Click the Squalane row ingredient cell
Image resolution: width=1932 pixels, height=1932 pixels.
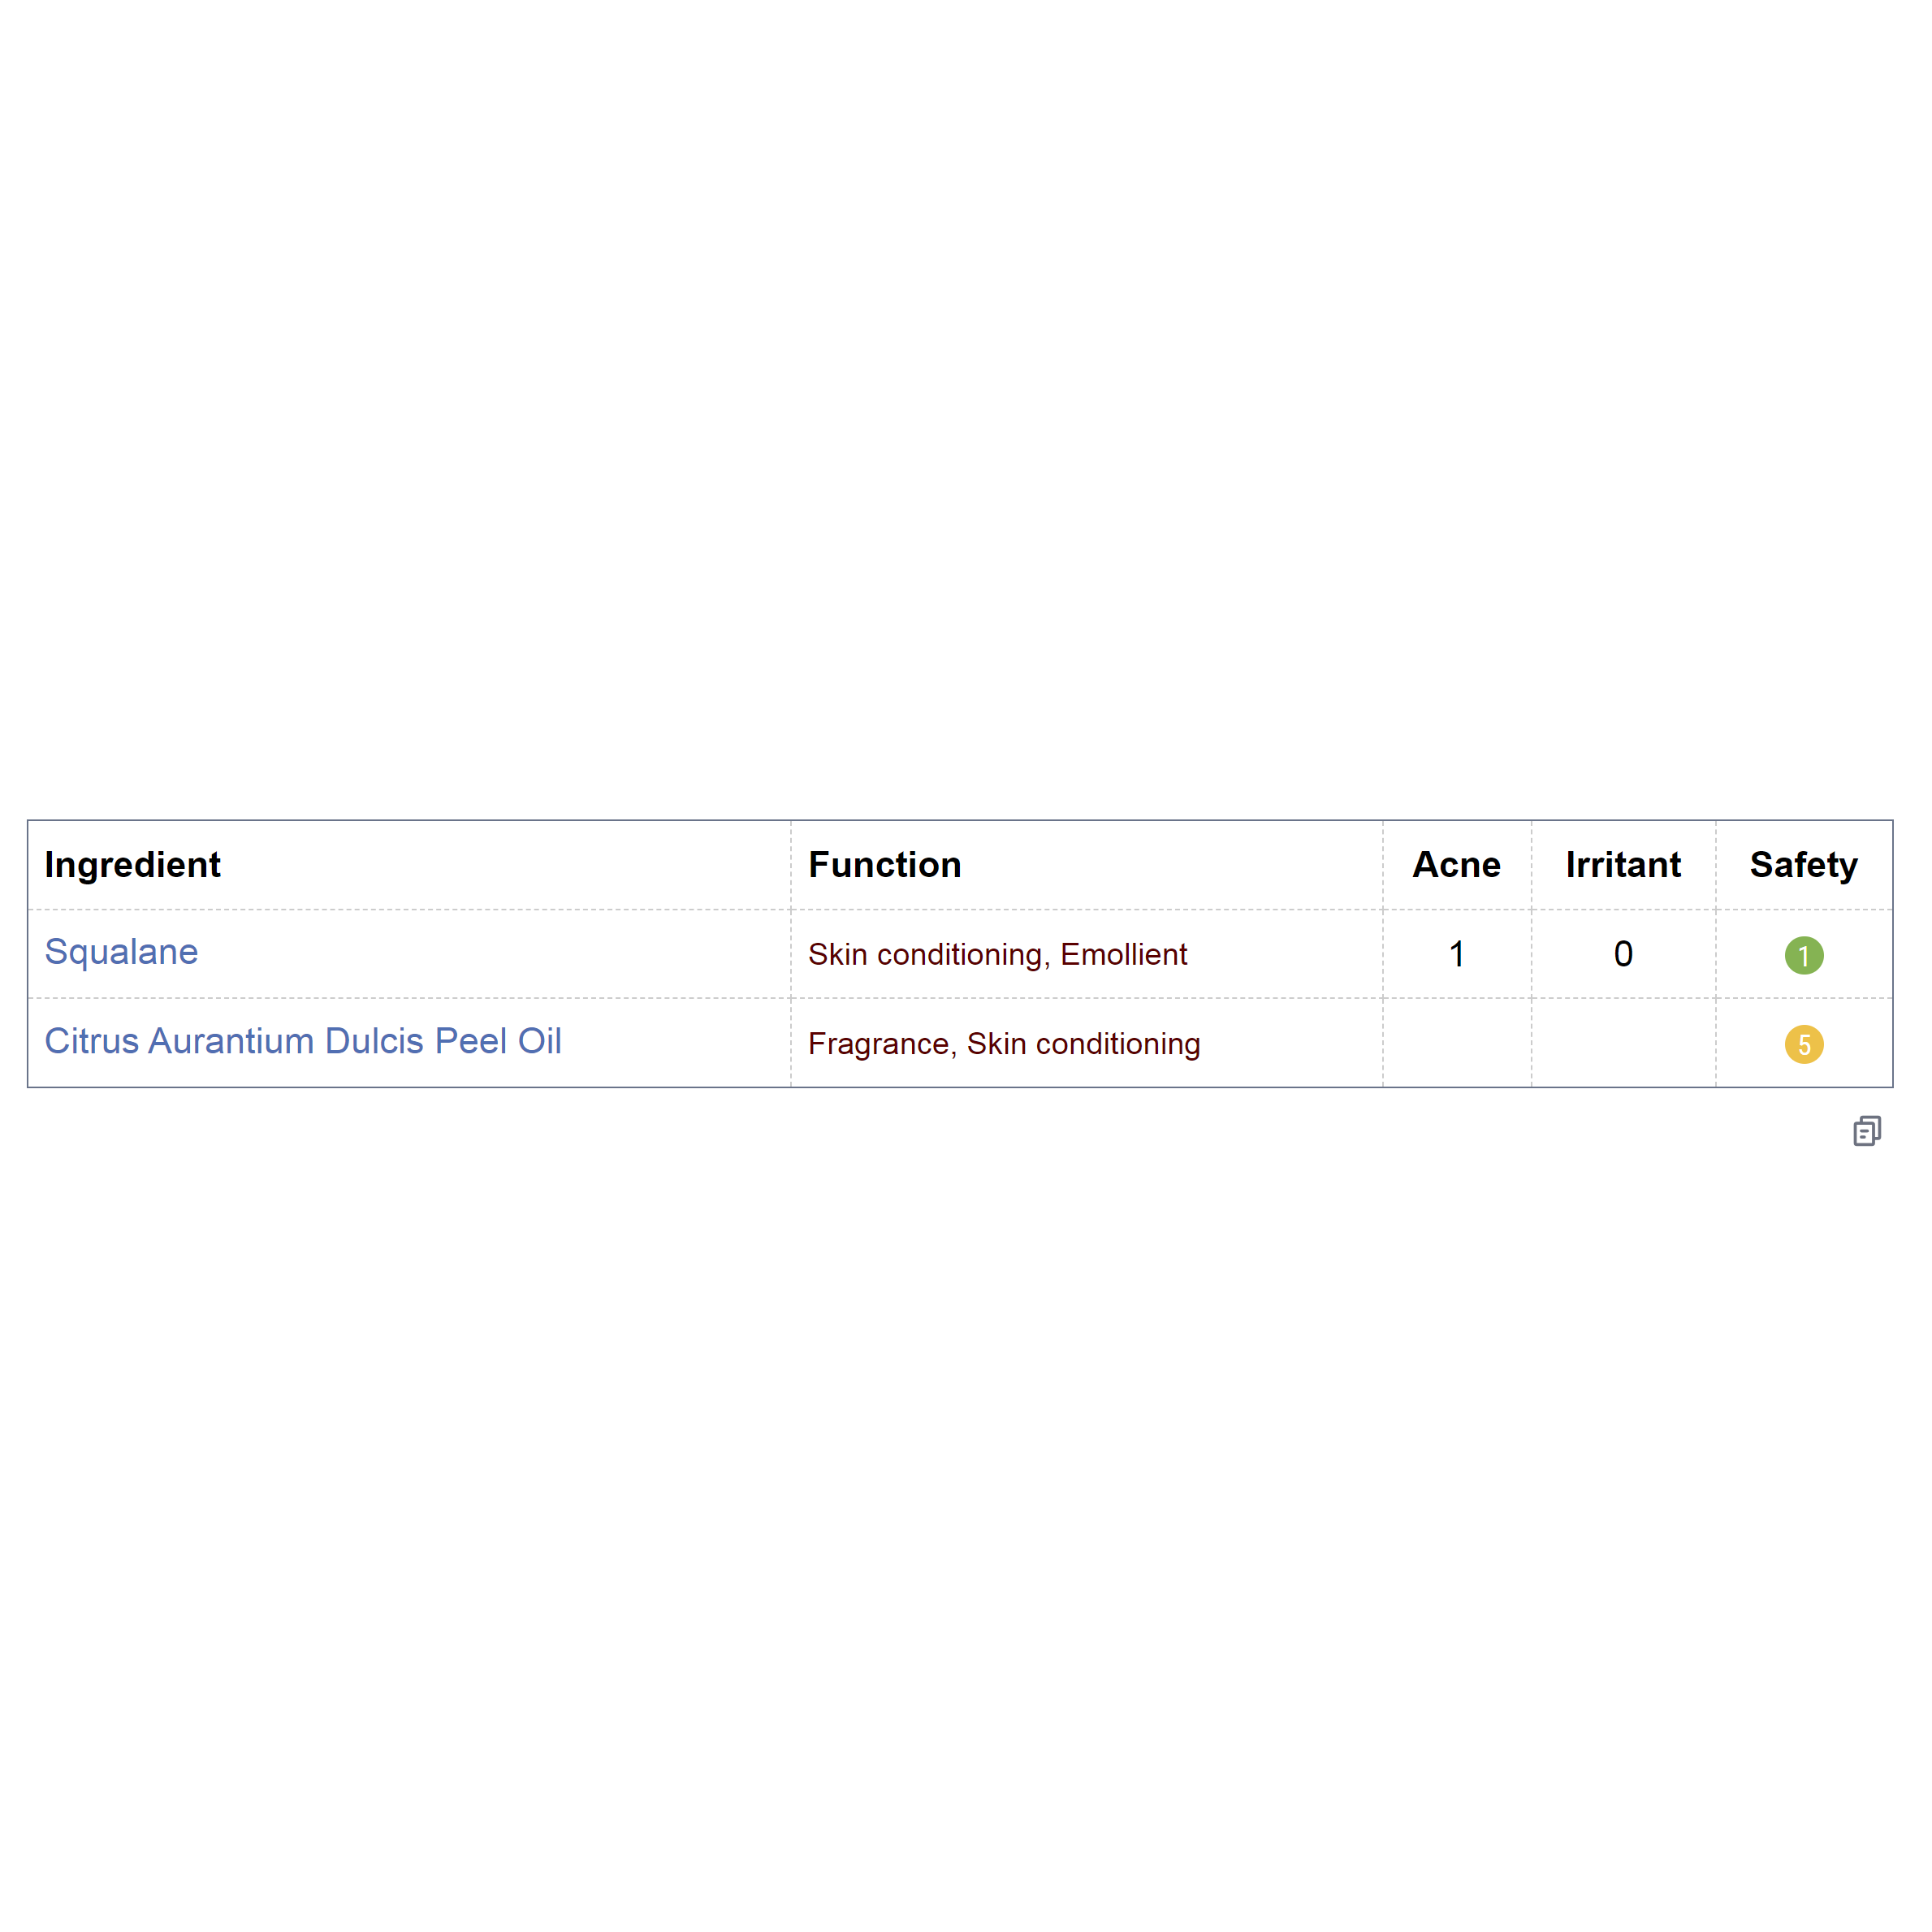coord(409,954)
